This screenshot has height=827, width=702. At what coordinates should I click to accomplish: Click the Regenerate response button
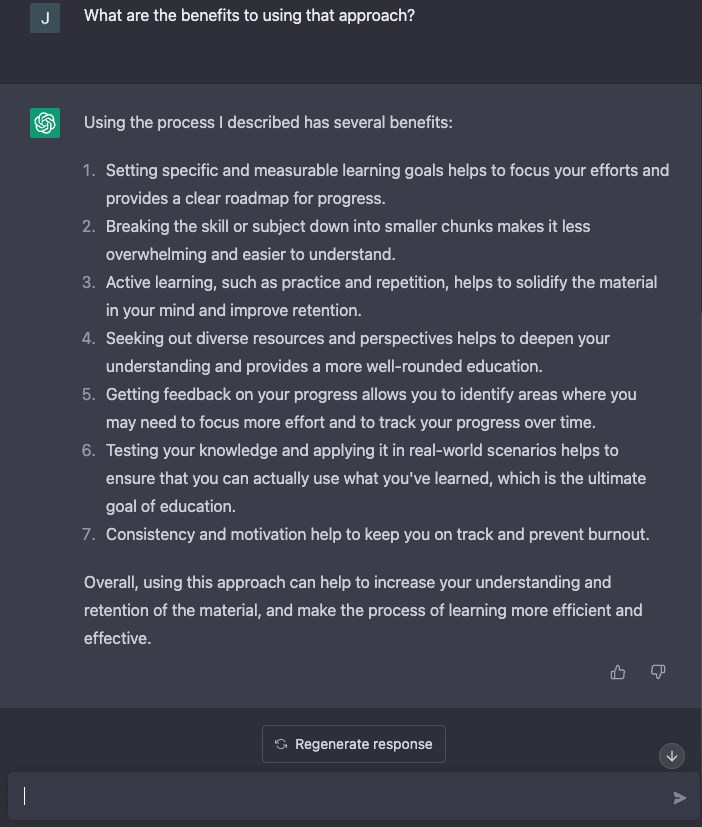tap(354, 744)
